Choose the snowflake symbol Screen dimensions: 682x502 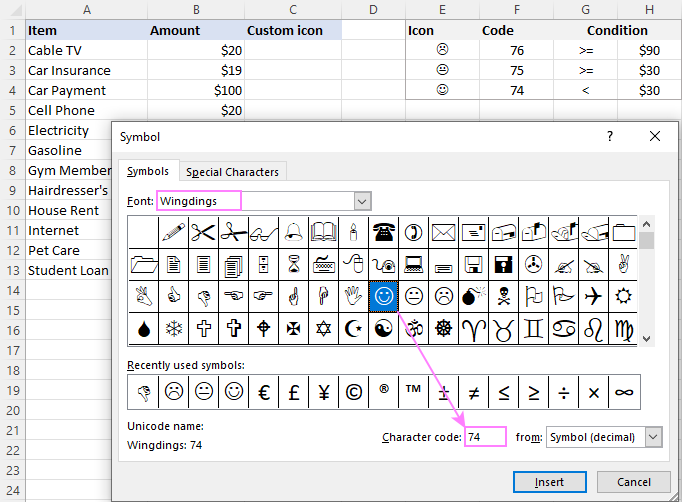tap(174, 329)
